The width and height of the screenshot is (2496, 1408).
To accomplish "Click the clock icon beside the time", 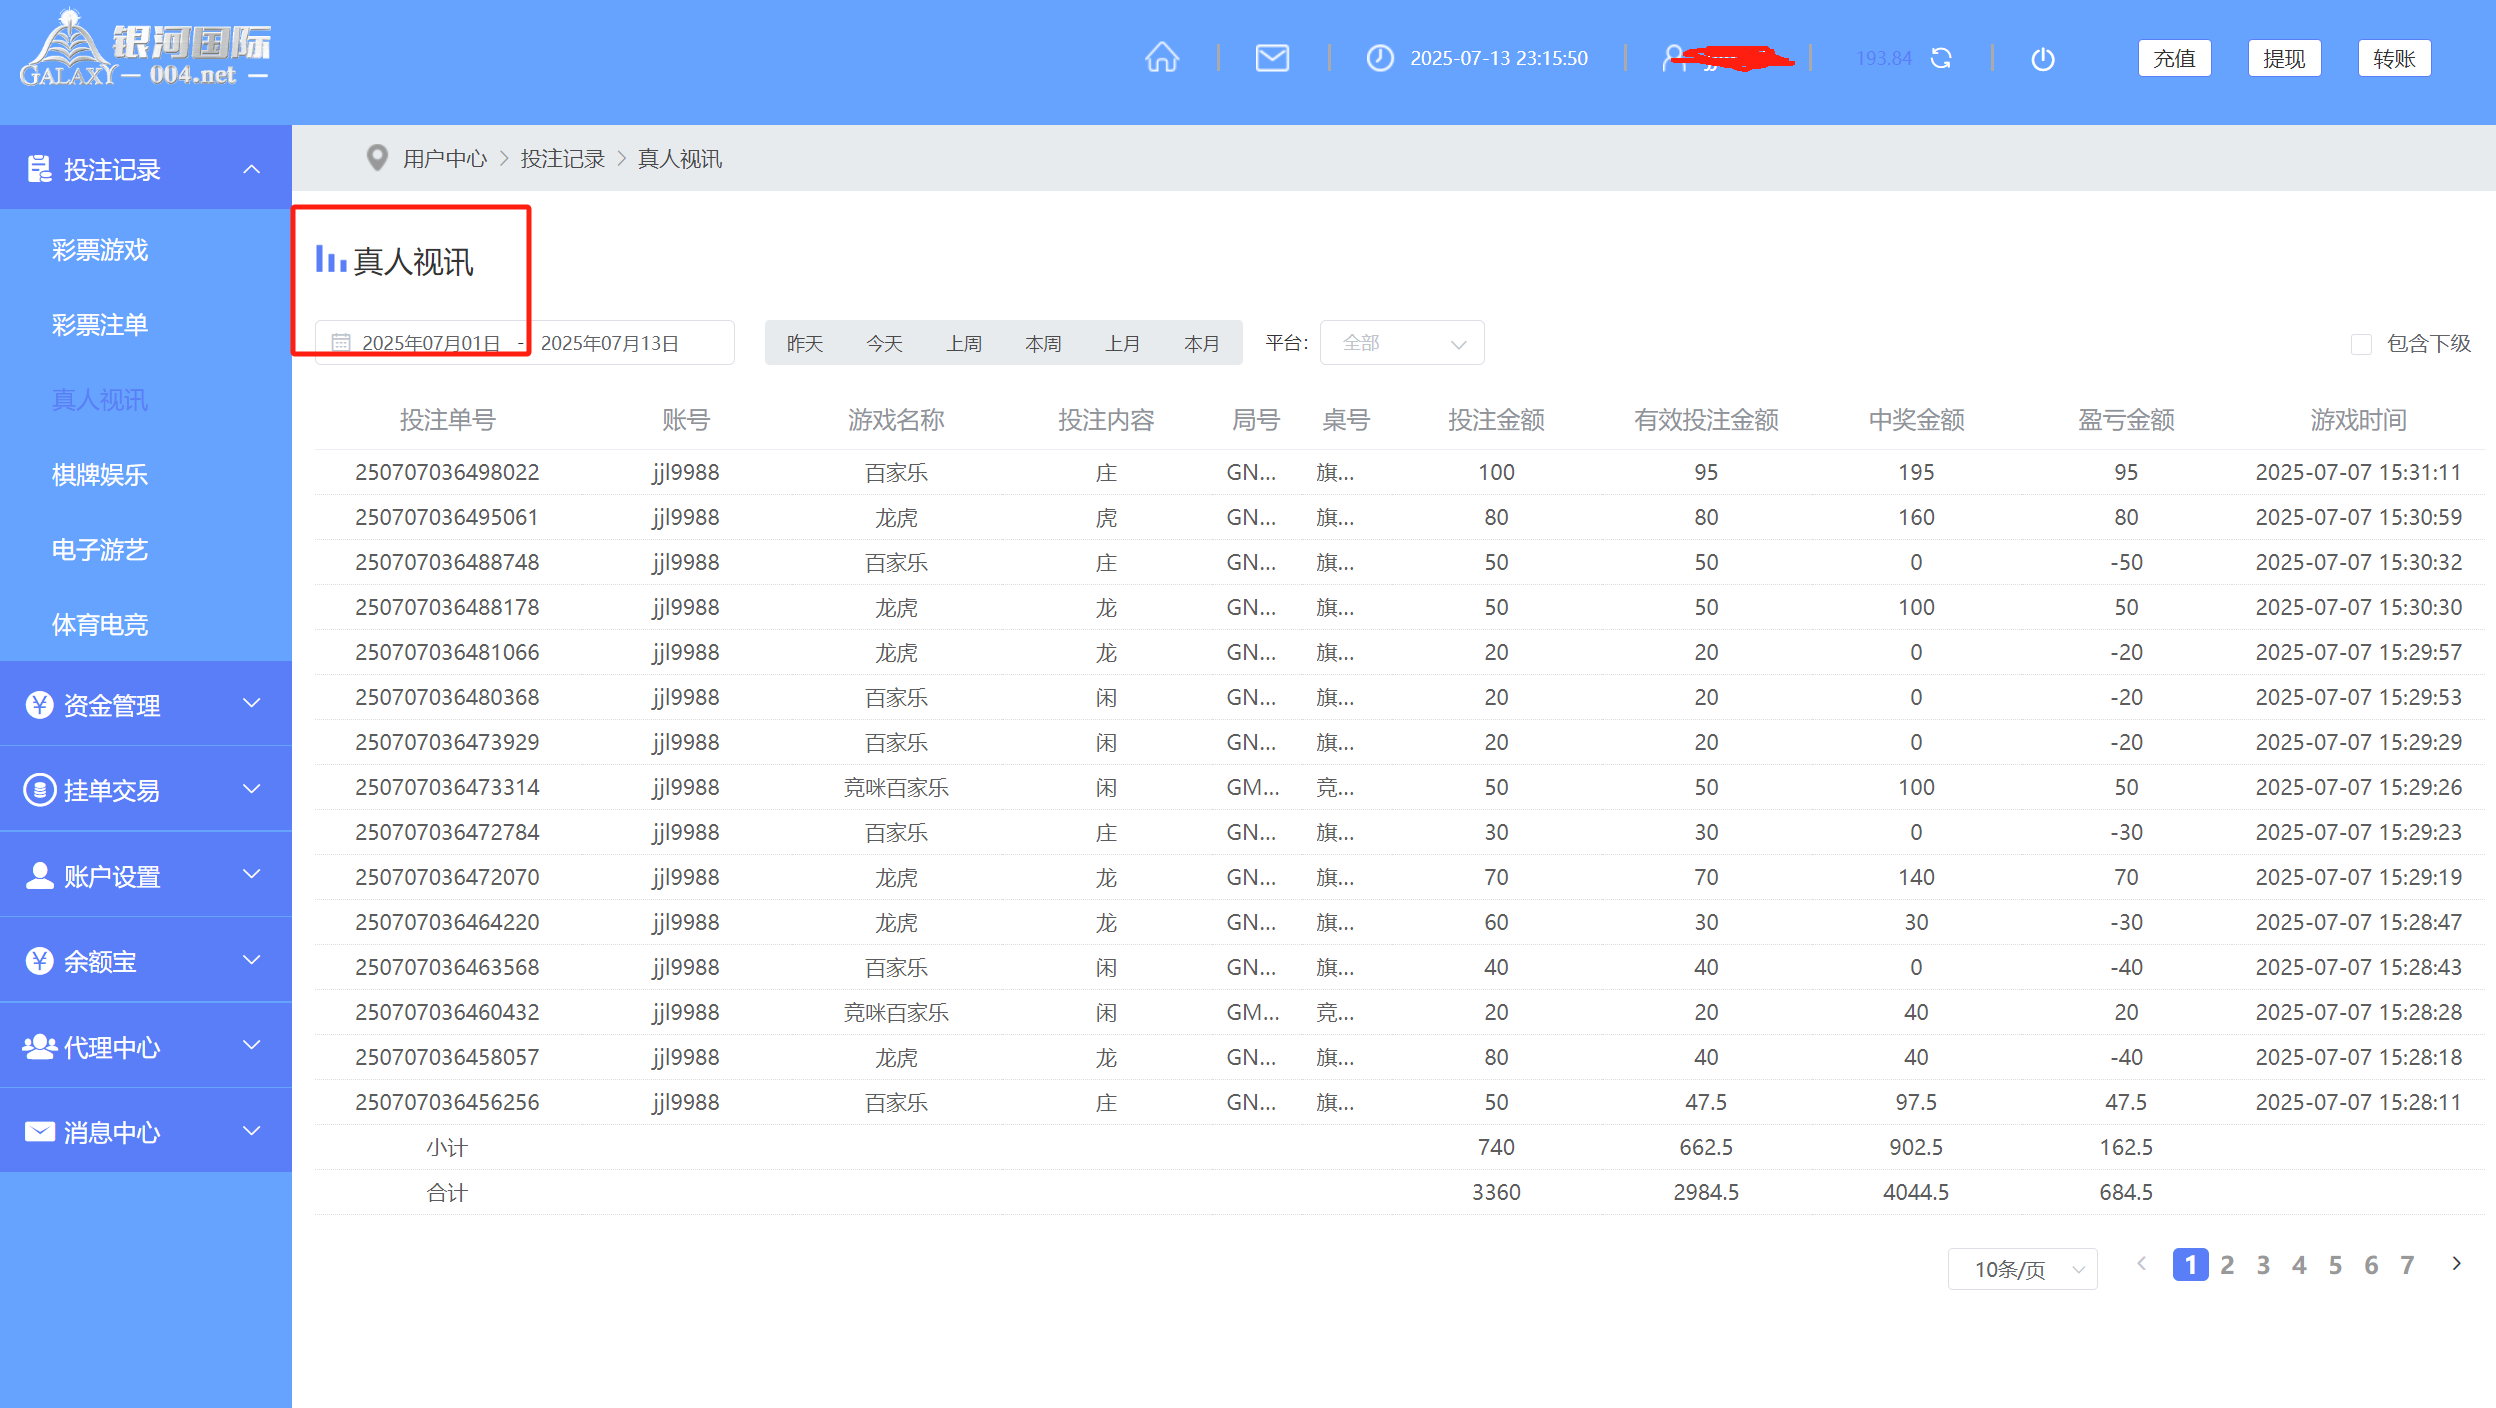I will pyautogui.click(x=1379, y=58).
